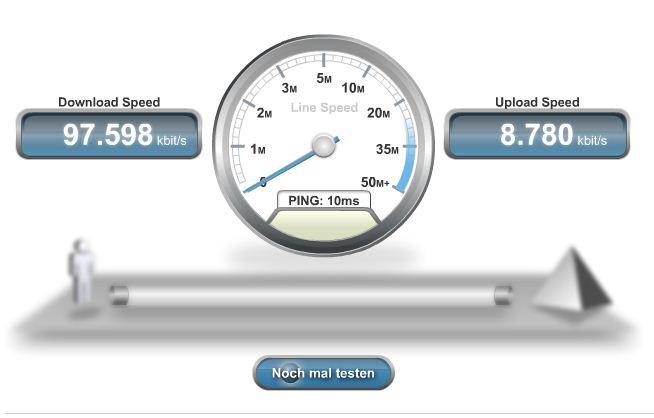Click the Noch mal testen button

tap(323, 373)
